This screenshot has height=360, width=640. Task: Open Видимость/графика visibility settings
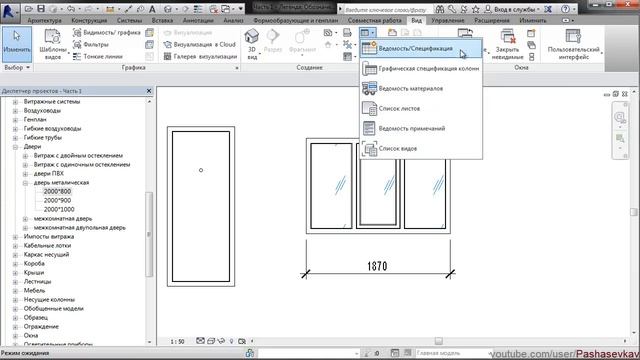[x=107, y=33]
